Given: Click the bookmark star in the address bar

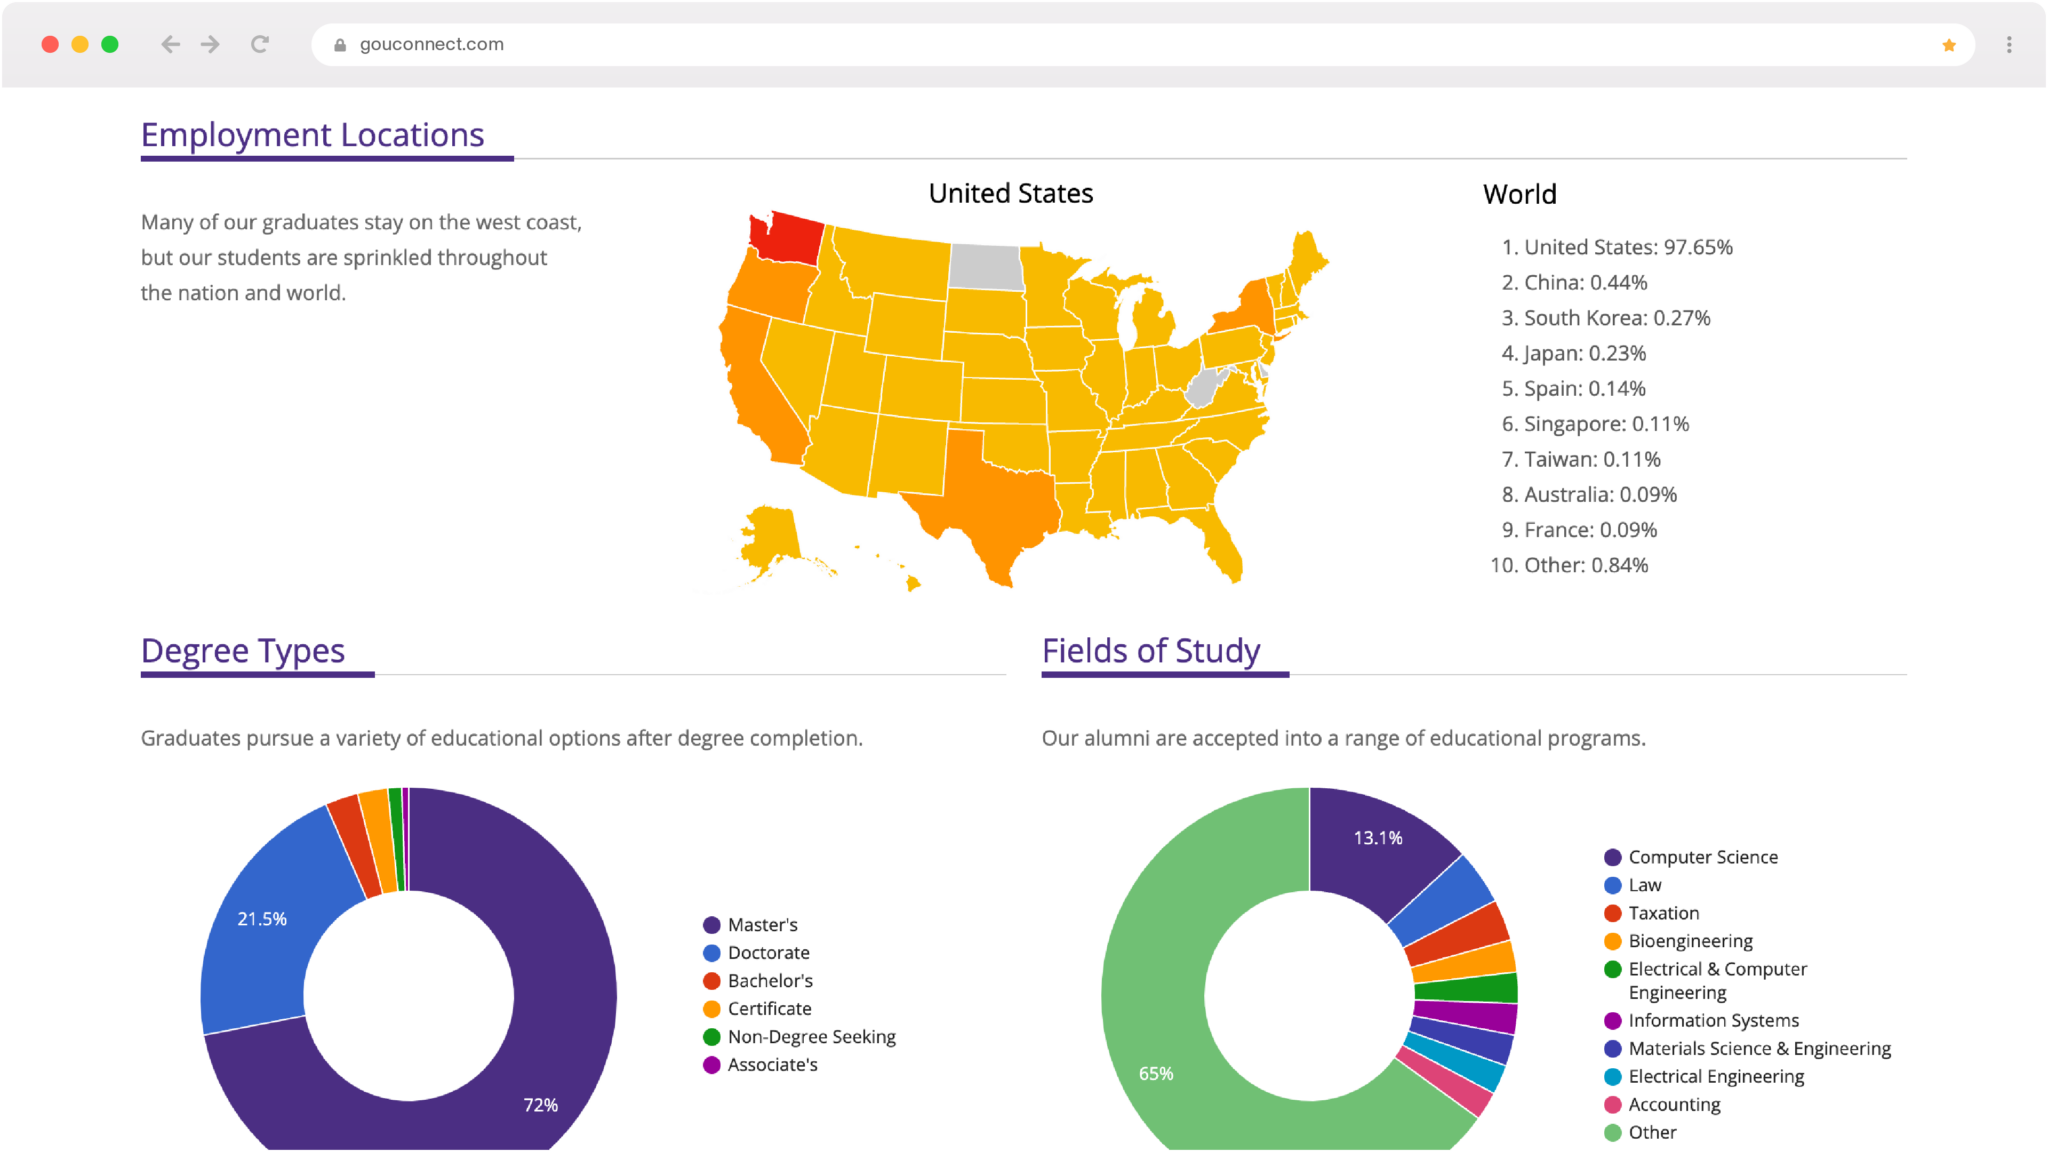Looking at the screenshot, I should click(1948, 44).
